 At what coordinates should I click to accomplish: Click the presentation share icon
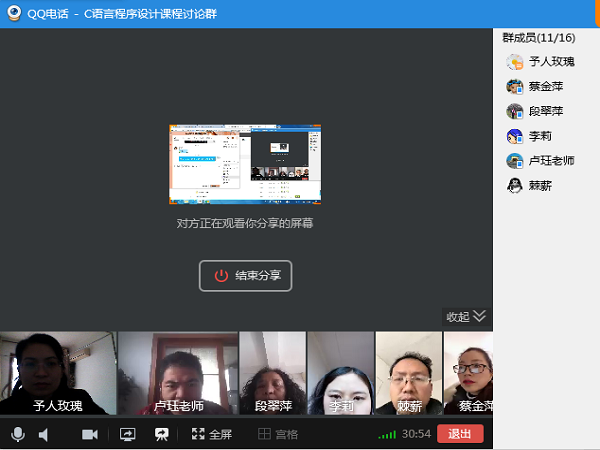161,435
